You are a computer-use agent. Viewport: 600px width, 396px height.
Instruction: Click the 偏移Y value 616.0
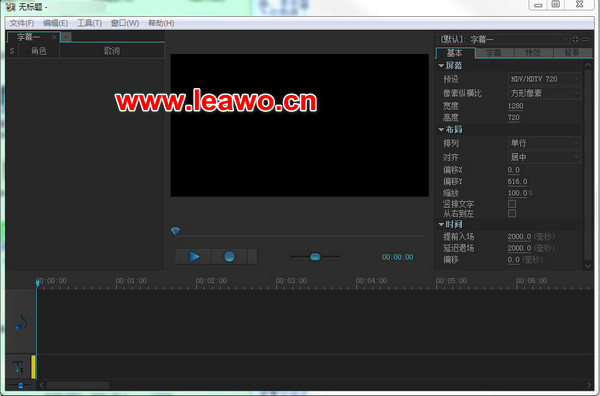[517, 181]
